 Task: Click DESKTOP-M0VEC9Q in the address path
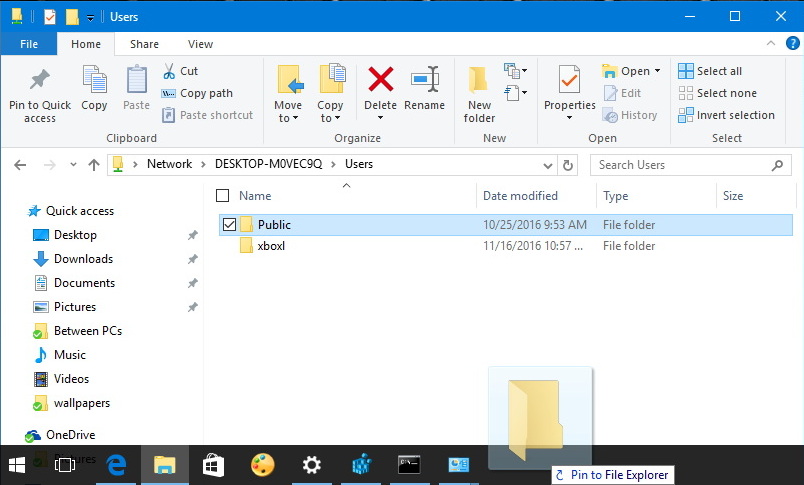pyautogui.click(x=268, y=164)
